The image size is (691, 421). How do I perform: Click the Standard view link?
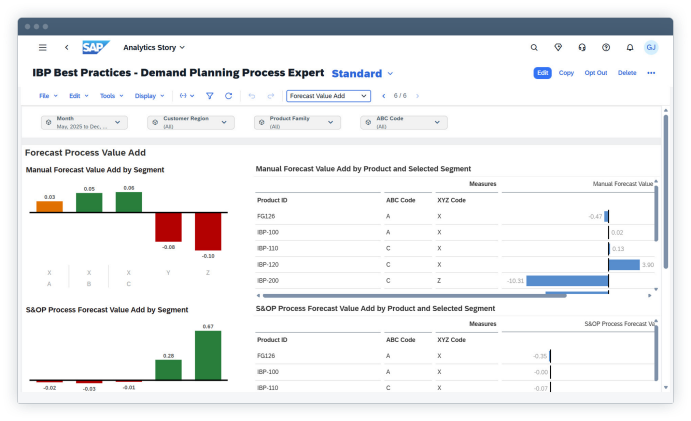point(357,73)
